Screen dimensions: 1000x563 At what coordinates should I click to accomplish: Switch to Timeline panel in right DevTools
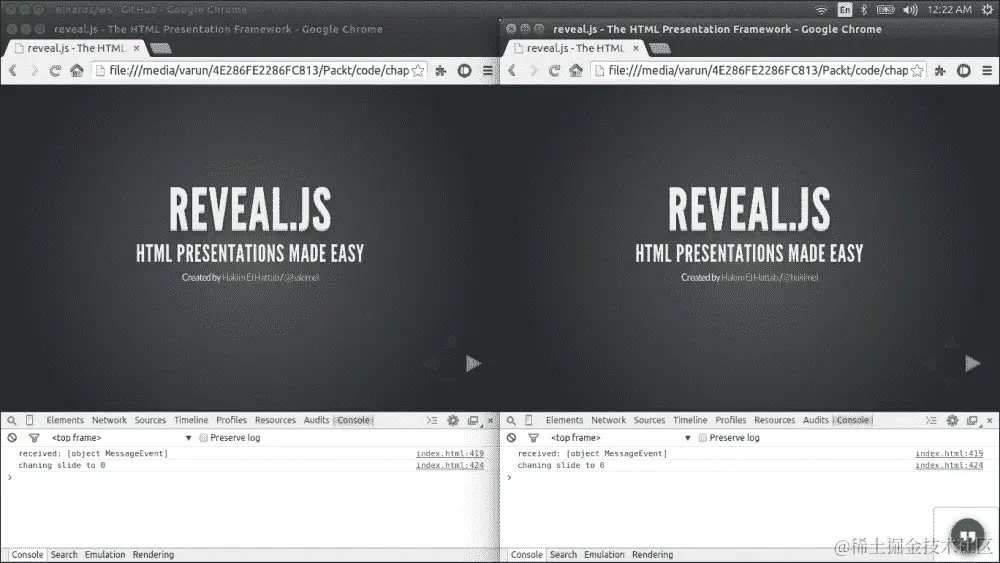coord(690,420)
